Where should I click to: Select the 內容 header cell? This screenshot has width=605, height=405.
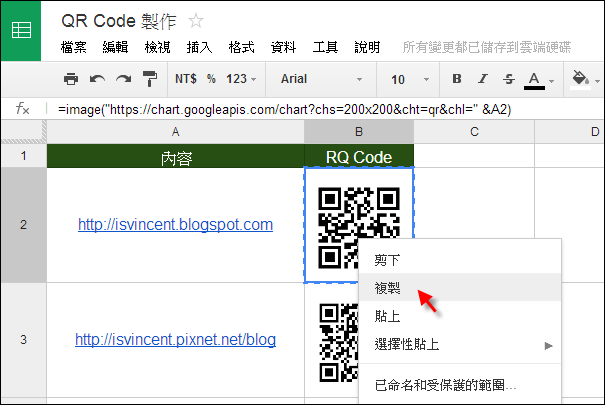coord(176,156)
